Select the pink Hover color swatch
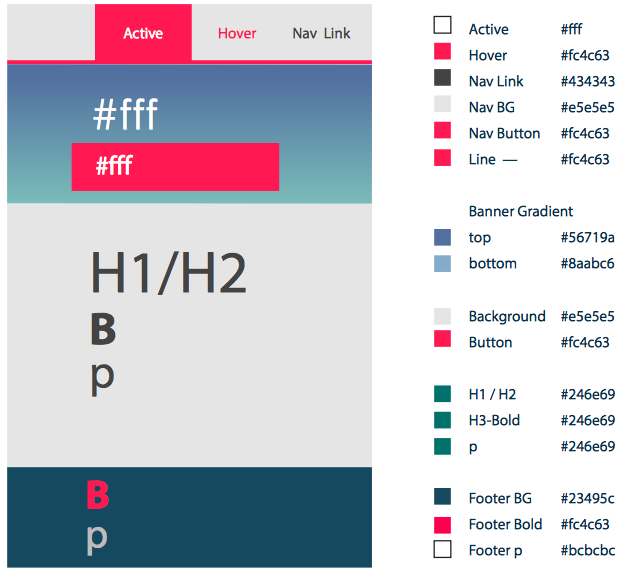This screenshot has width=639, height=576. (442, 52)
